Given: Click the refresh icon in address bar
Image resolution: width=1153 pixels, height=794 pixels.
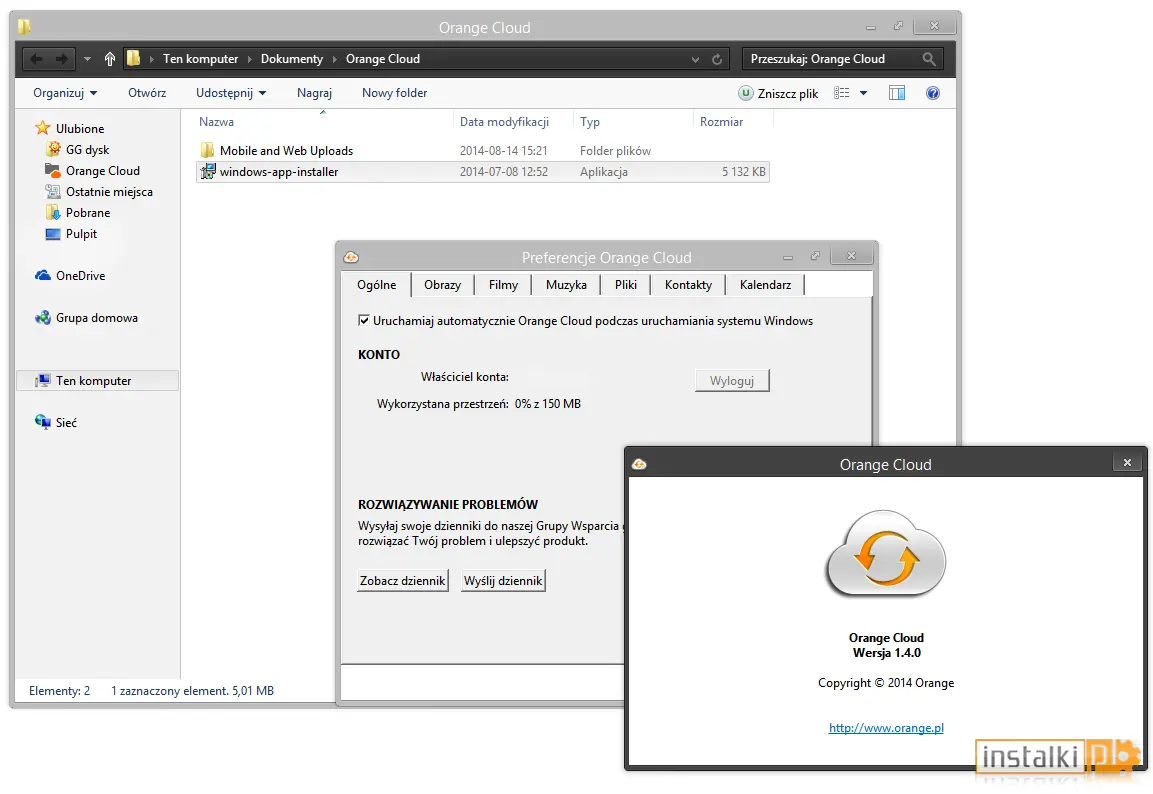Looking at the screenshot, I should (x=717, y=60).
